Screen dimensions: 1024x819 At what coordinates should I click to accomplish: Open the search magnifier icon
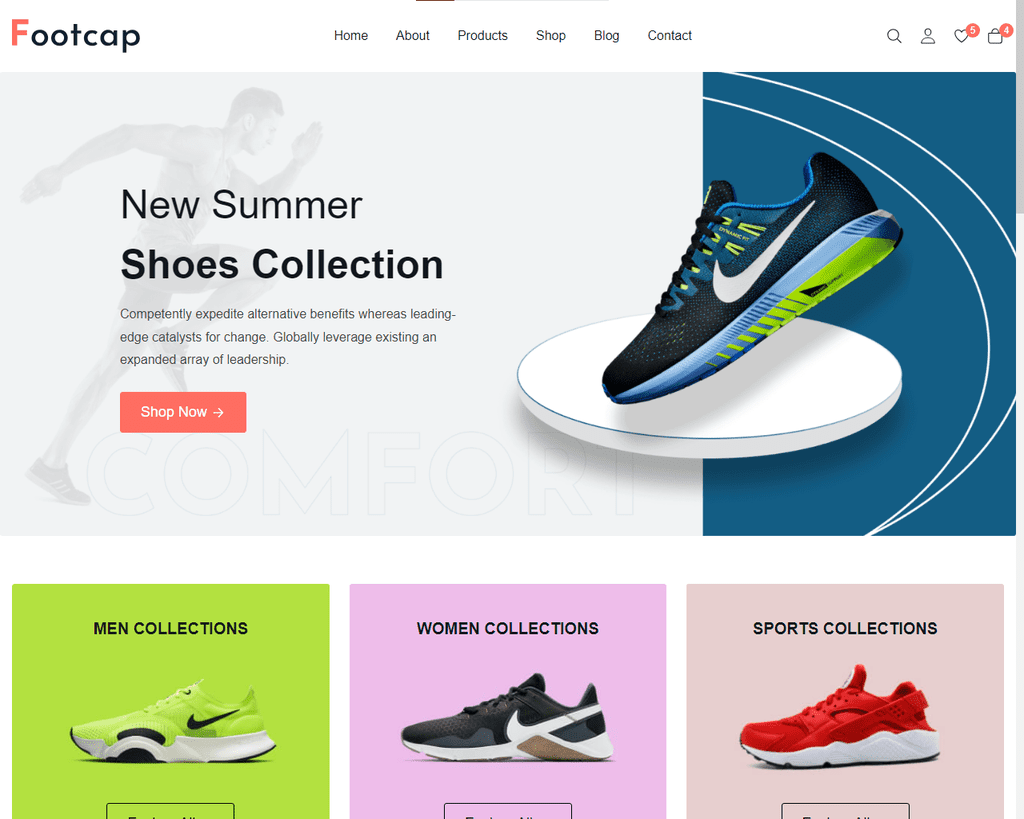tap(894, 36)
